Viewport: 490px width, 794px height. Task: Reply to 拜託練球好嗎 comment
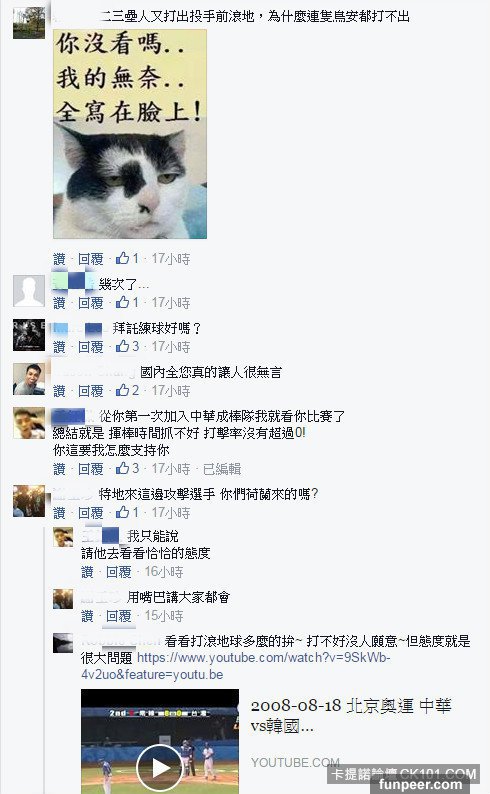click(x=91, y=347)
